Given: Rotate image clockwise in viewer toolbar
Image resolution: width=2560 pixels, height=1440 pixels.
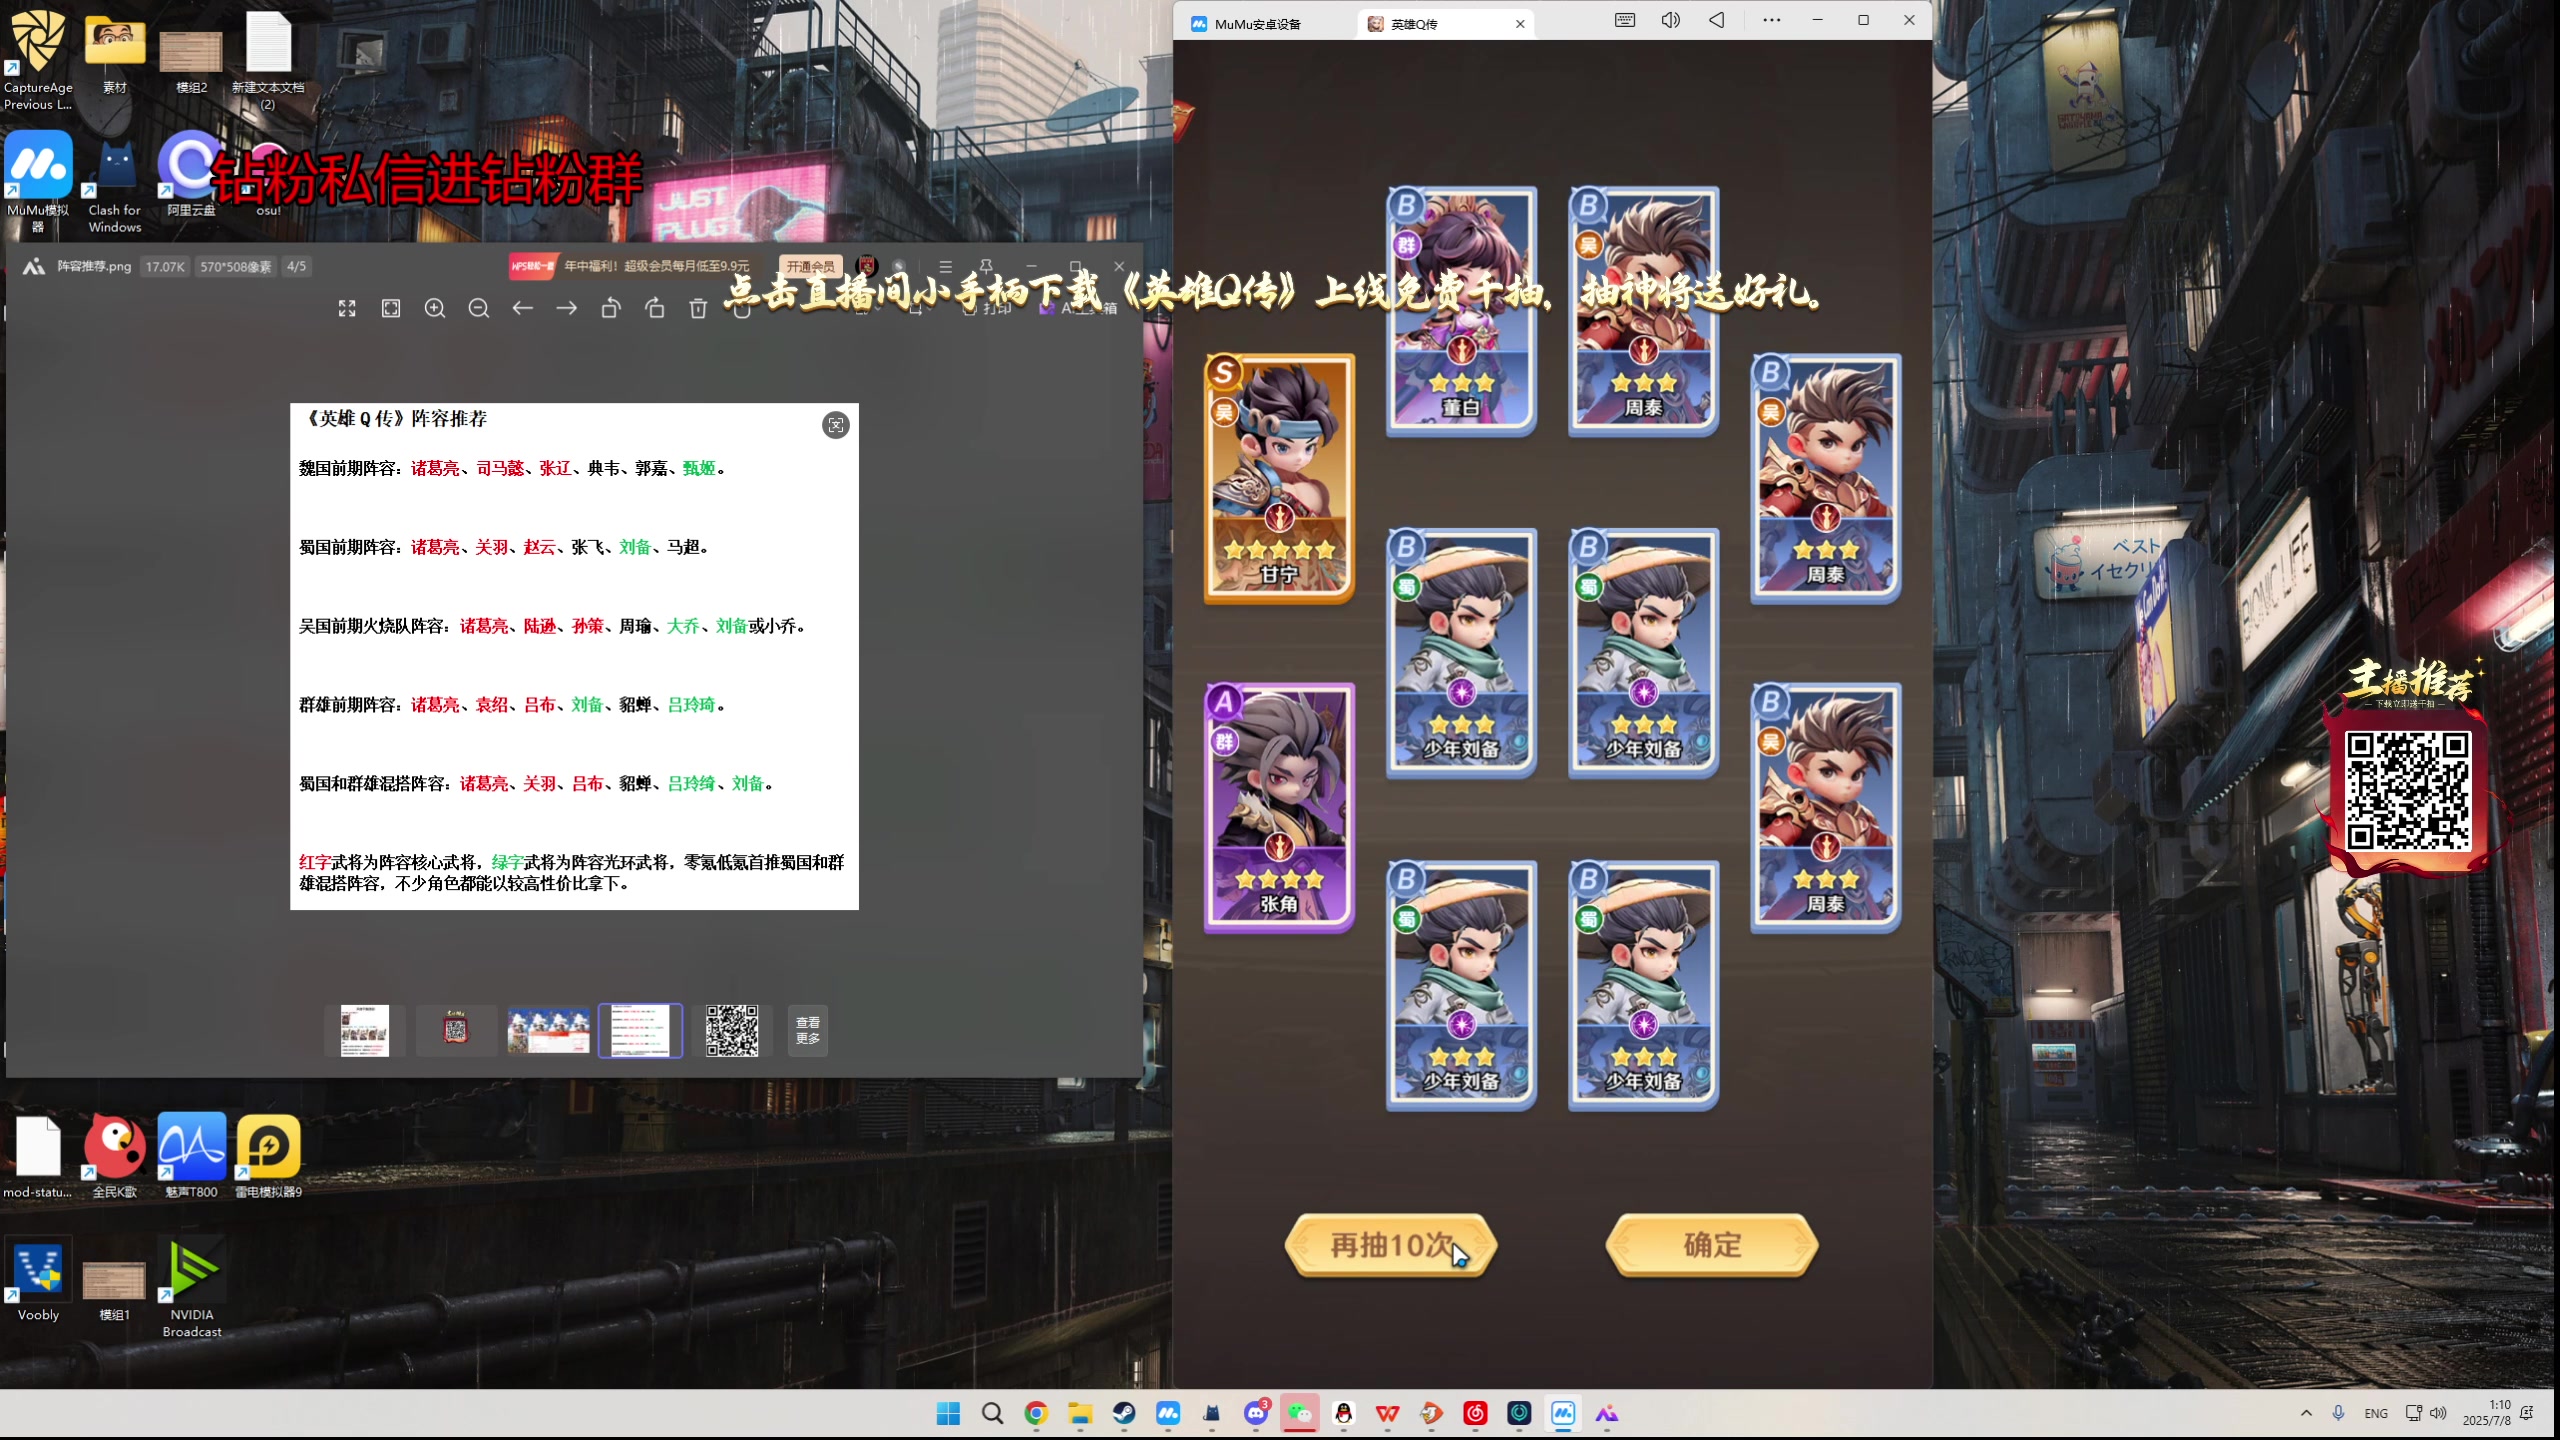Looking at the screenshot, I should pyautogui.click(x=655, y=308).
